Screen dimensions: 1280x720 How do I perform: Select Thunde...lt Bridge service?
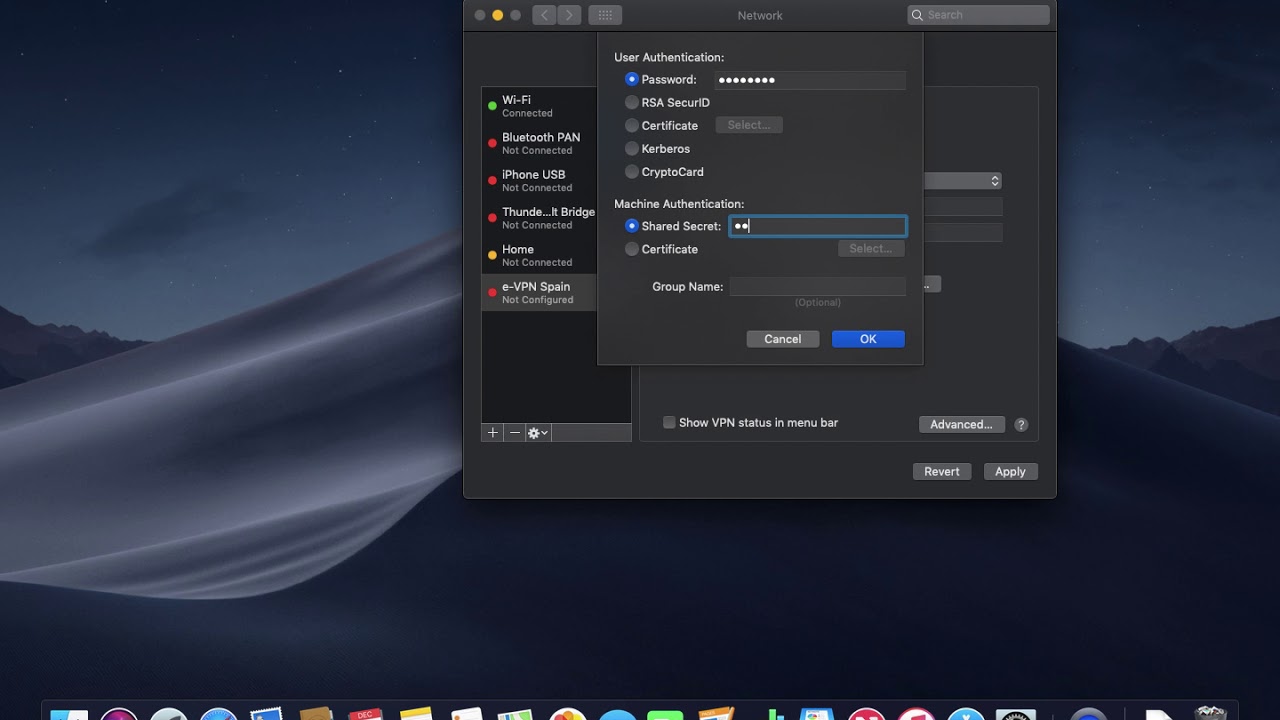539,217
